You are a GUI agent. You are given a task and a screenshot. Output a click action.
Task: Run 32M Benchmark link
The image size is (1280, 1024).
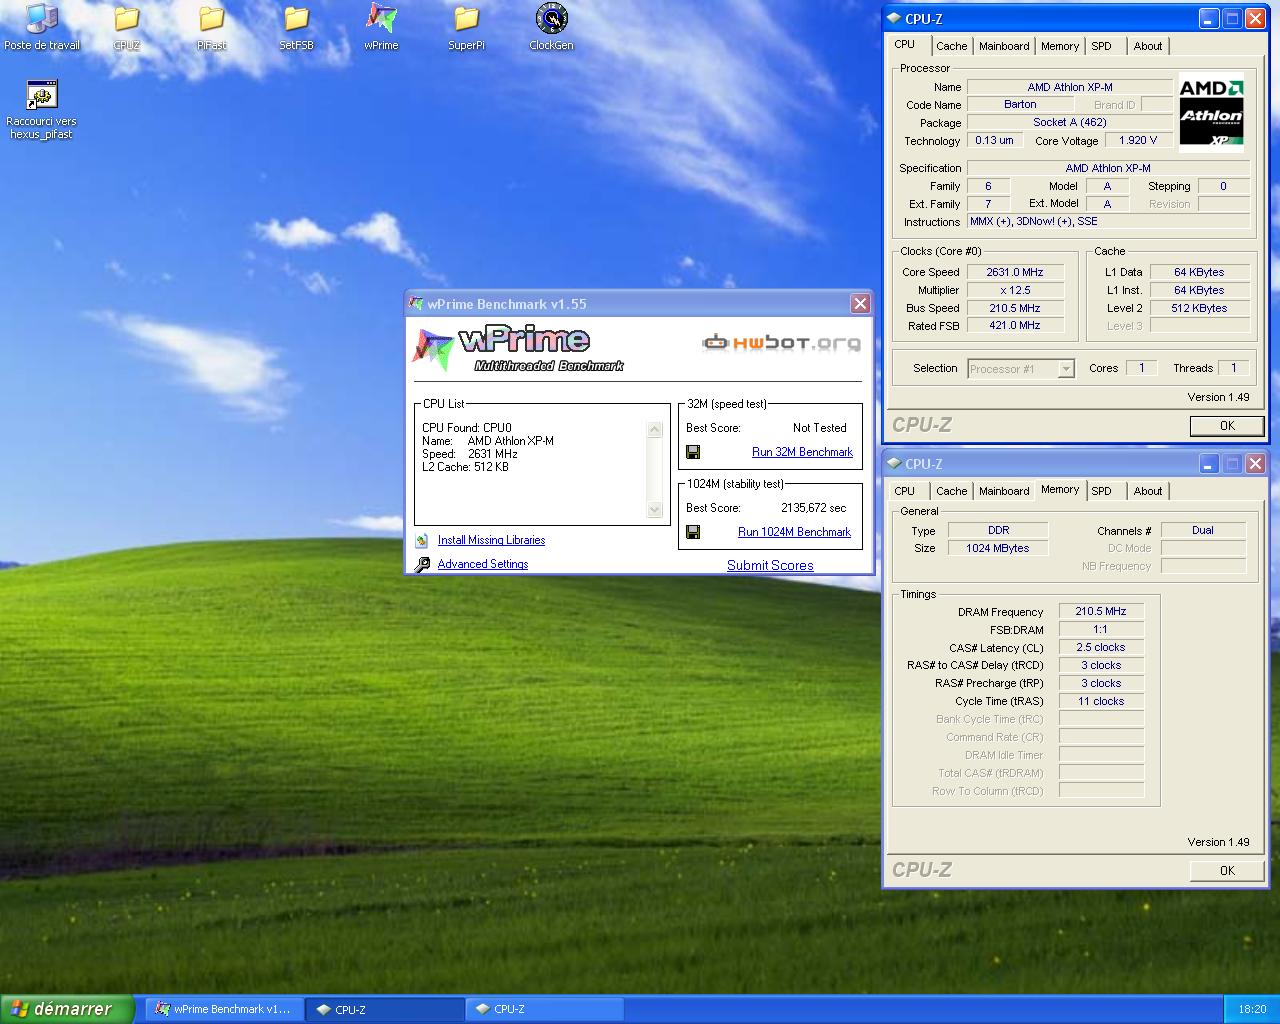tap(802, 452)
